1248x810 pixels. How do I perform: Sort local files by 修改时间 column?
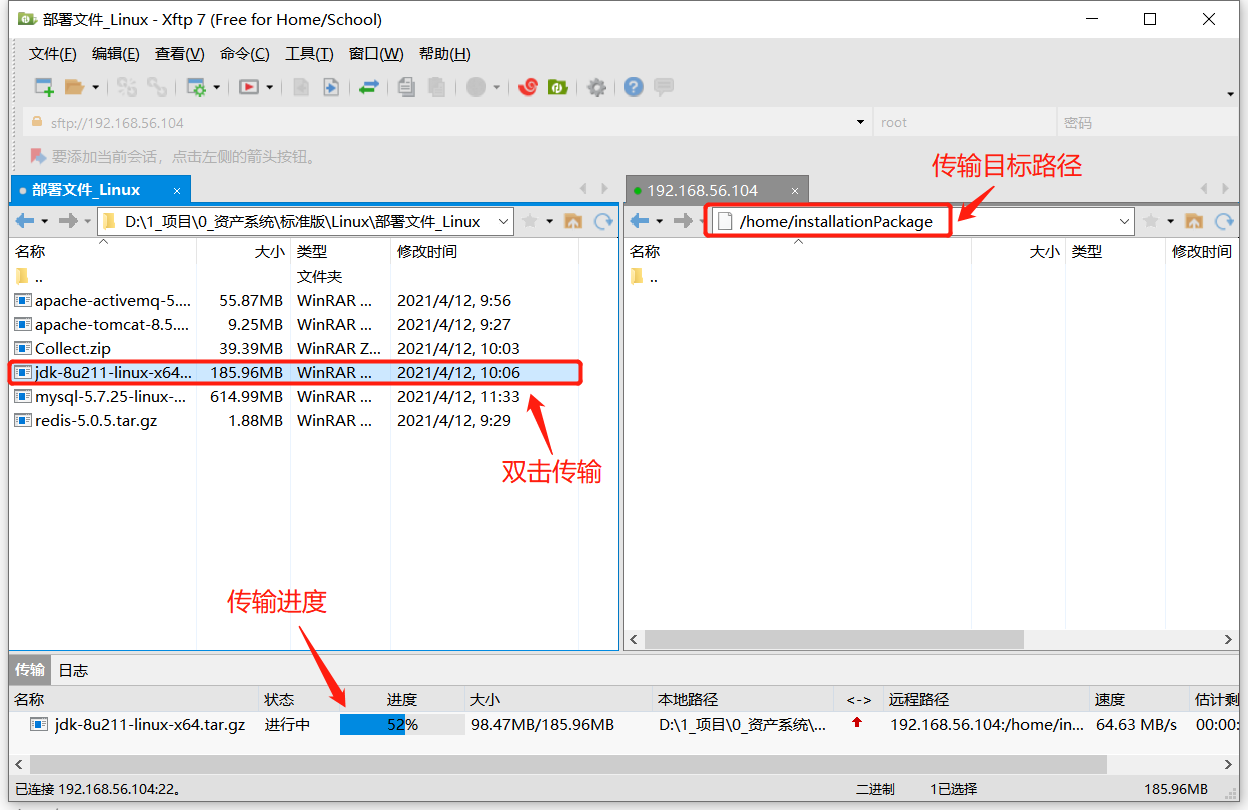pyautogui.click(x=483, y=252)
